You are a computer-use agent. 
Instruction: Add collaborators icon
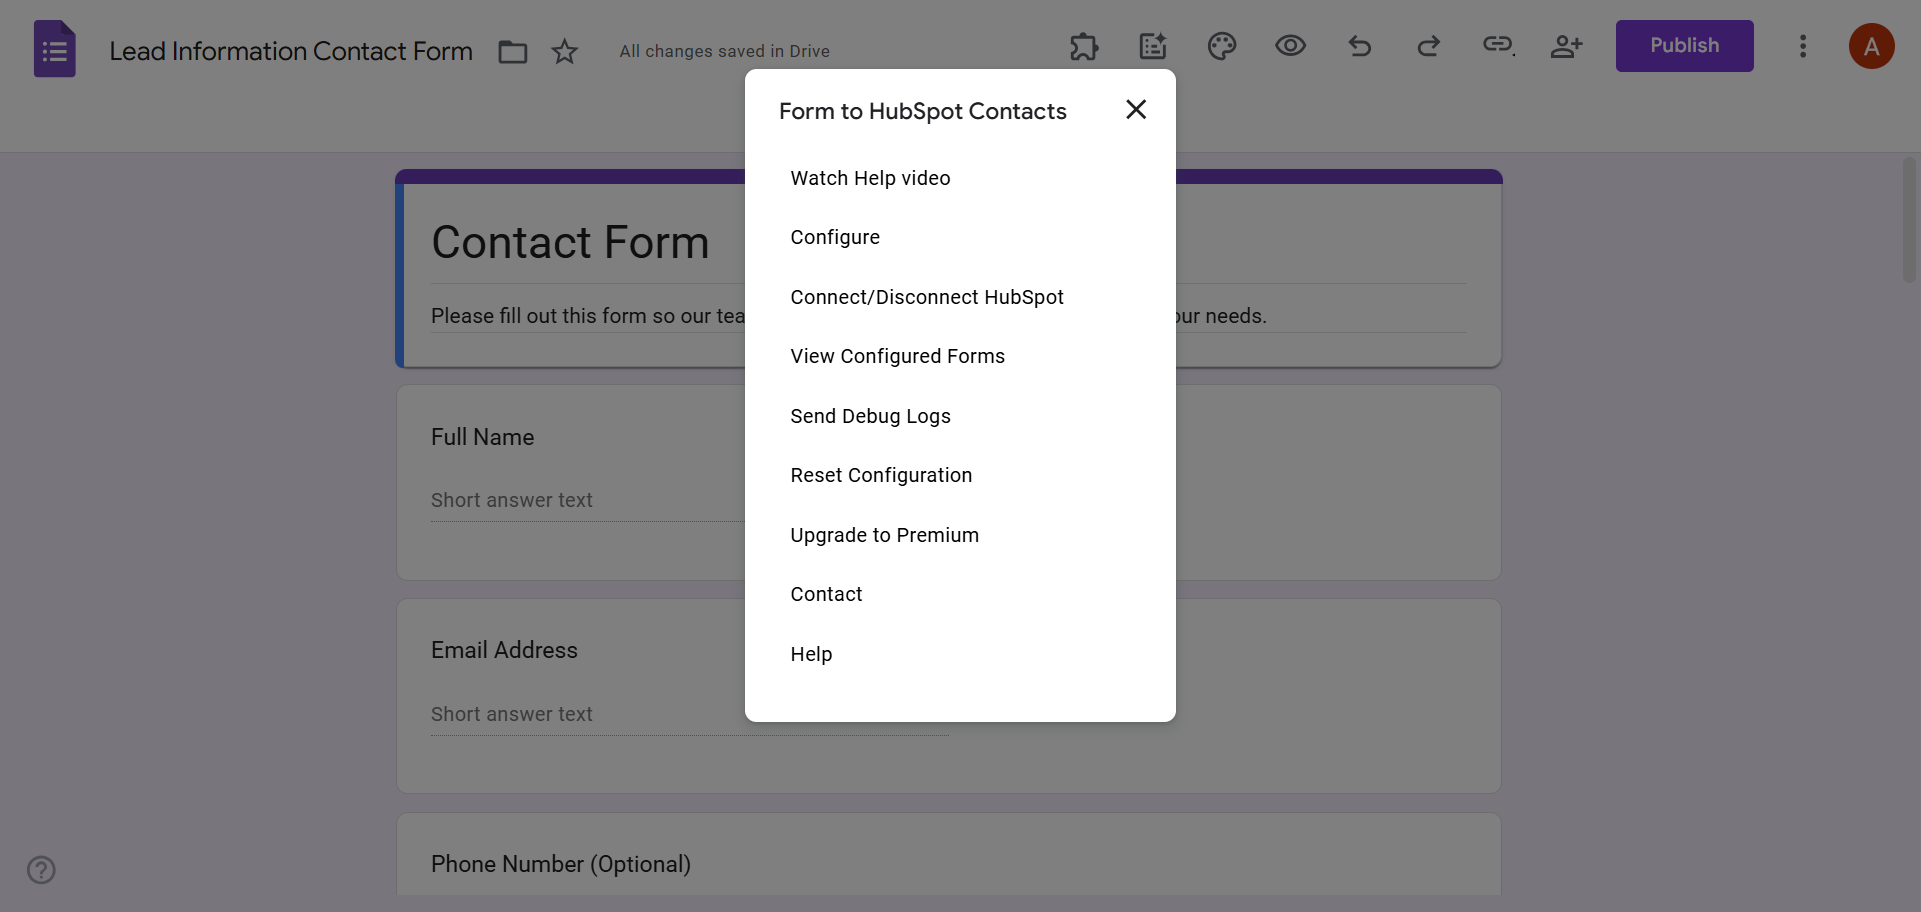click(x=1566, y=46)
